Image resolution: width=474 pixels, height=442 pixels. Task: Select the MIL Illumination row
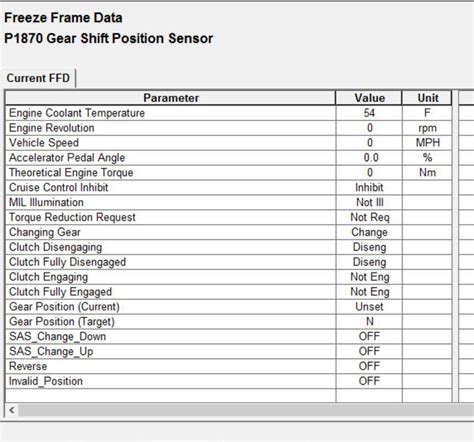pos(229,202)
